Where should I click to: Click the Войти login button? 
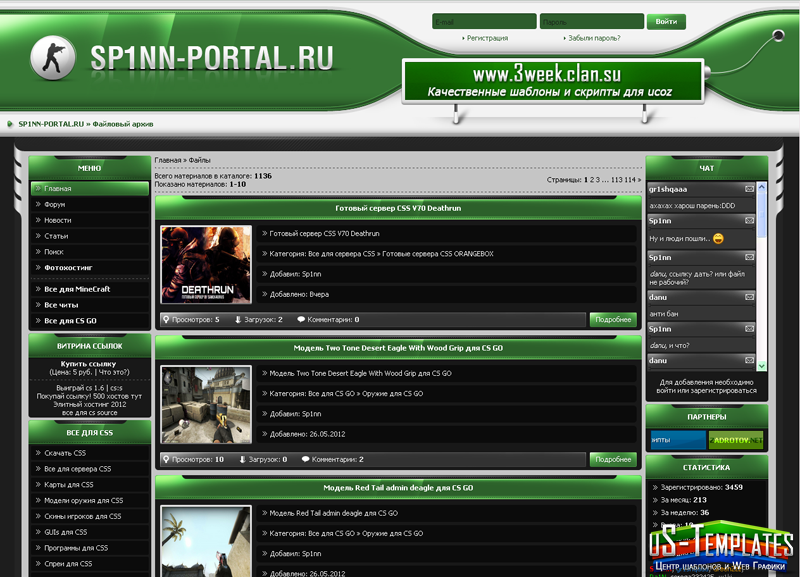click(x=666, y=21)
